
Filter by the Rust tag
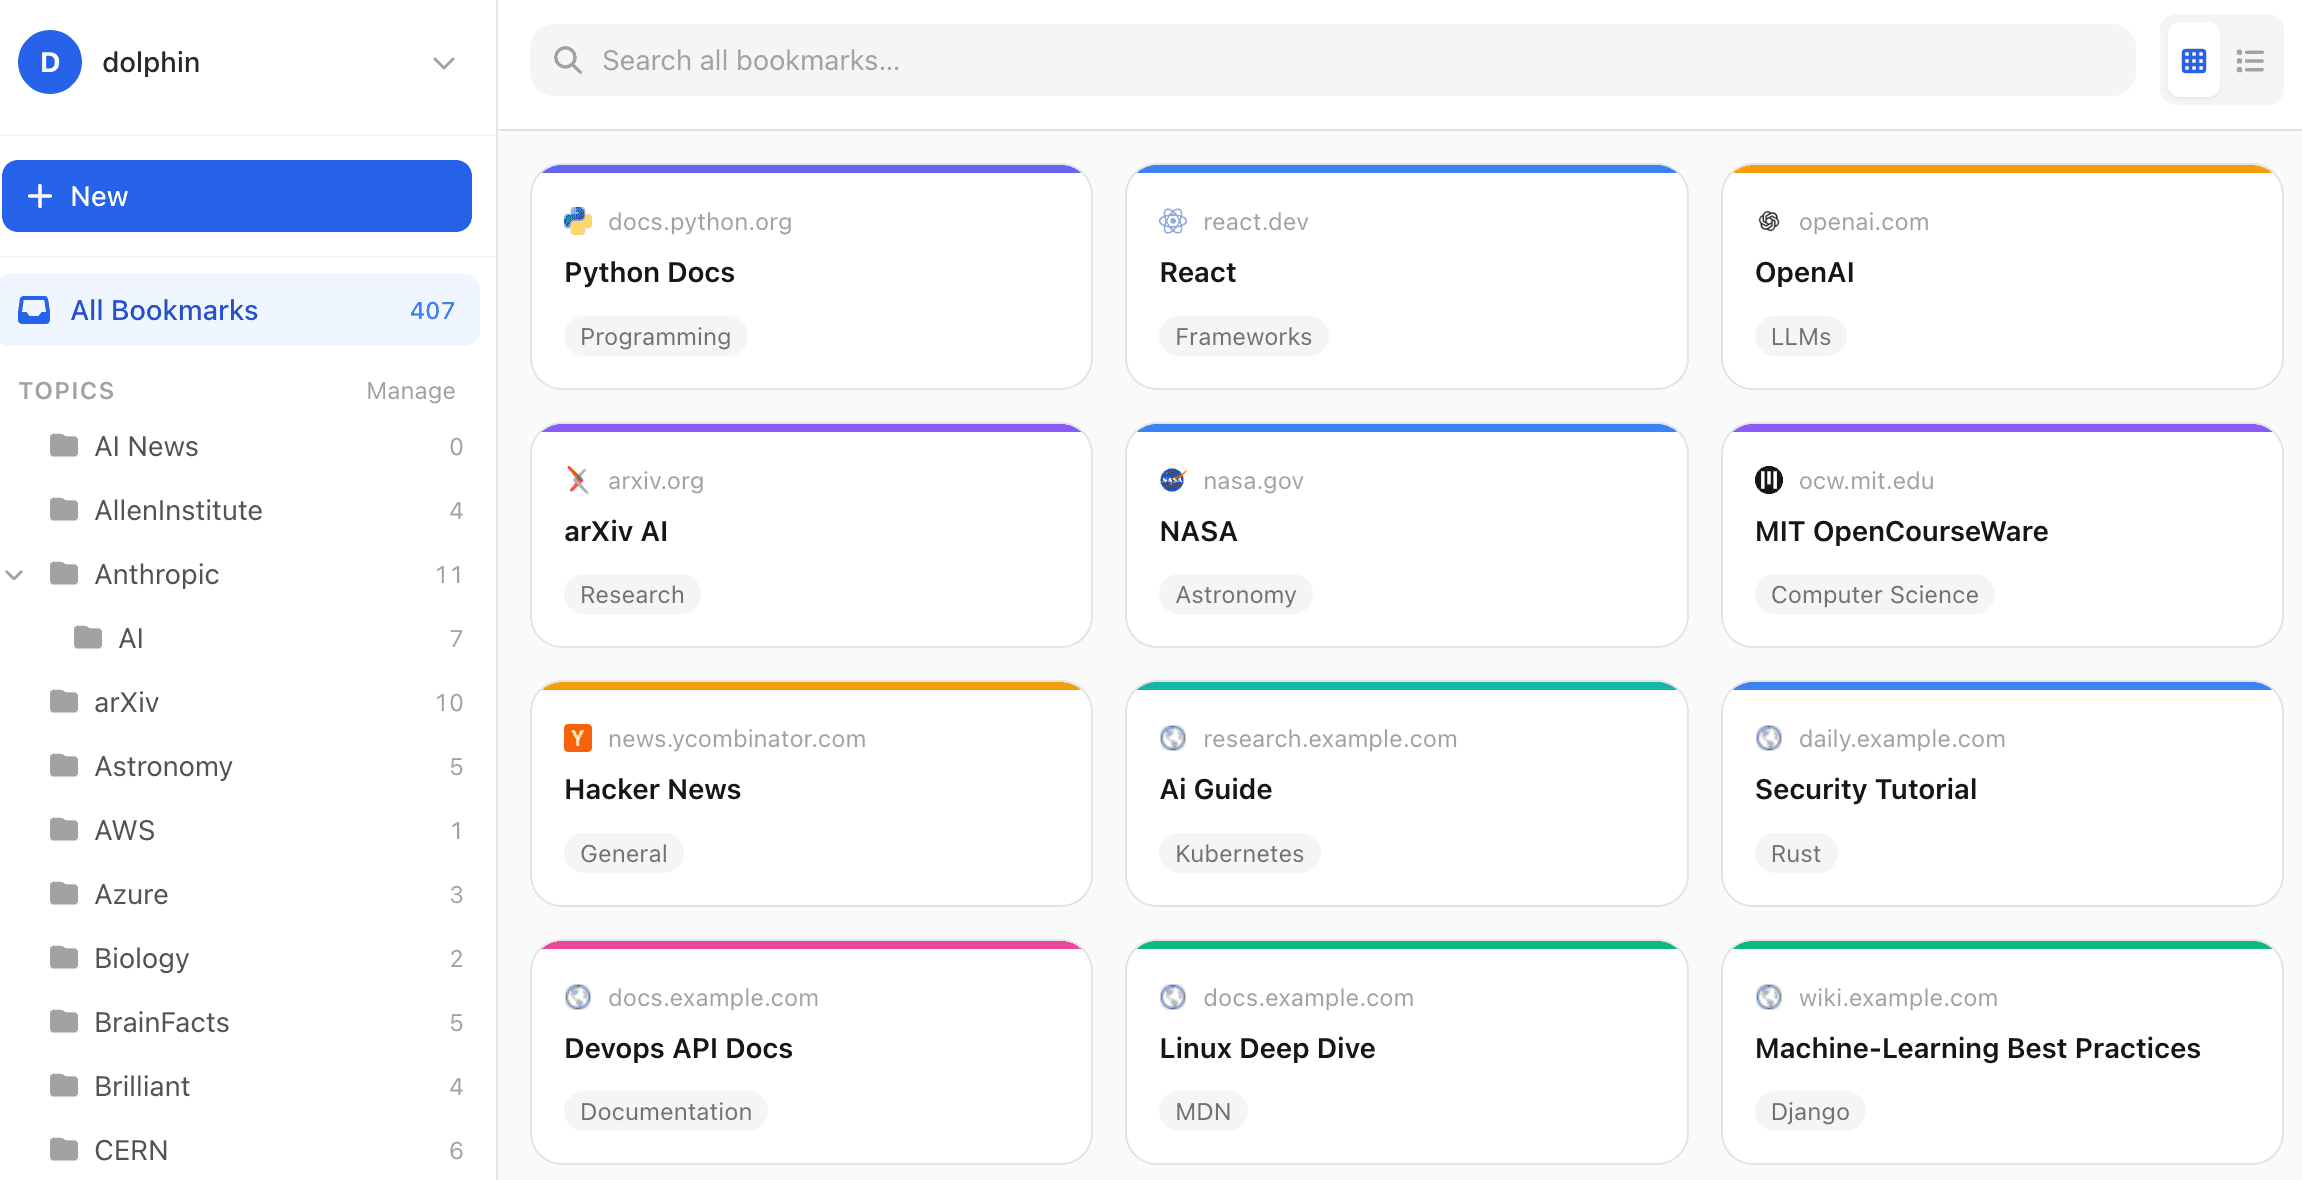click(x=1795, y=853)
